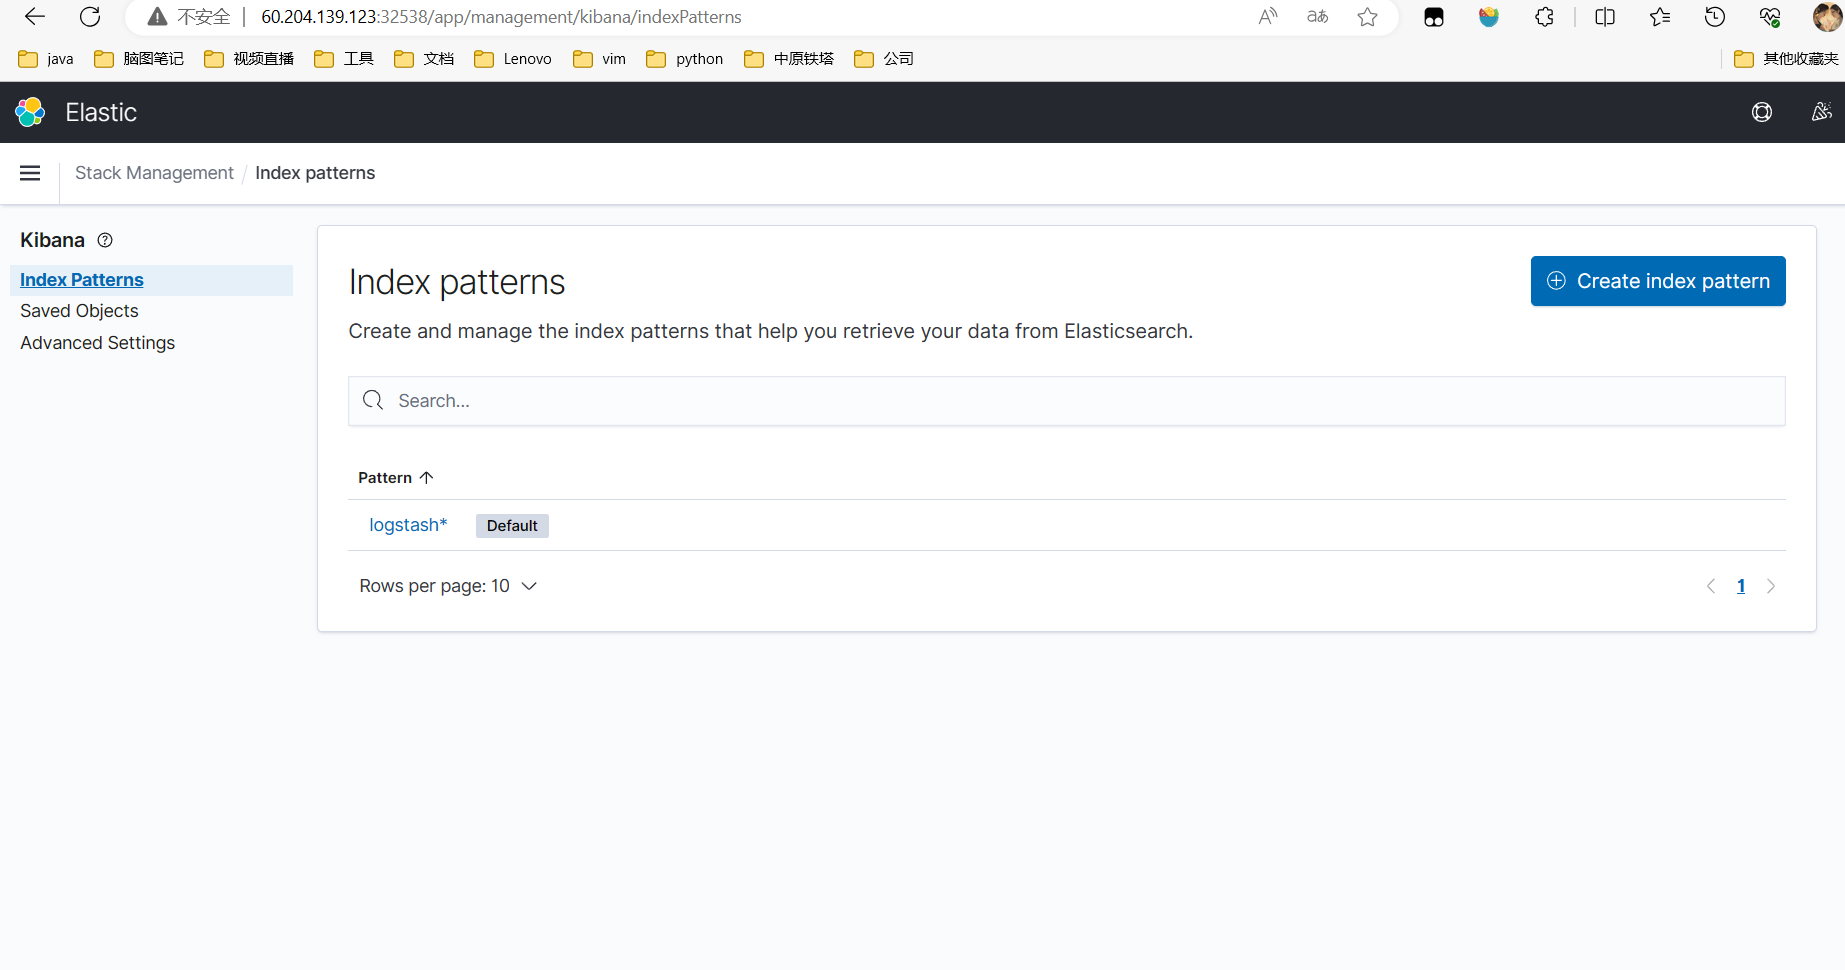Click the Pattern column header
Viewport: 1845px width, 970px height.
tap(385, 478)
